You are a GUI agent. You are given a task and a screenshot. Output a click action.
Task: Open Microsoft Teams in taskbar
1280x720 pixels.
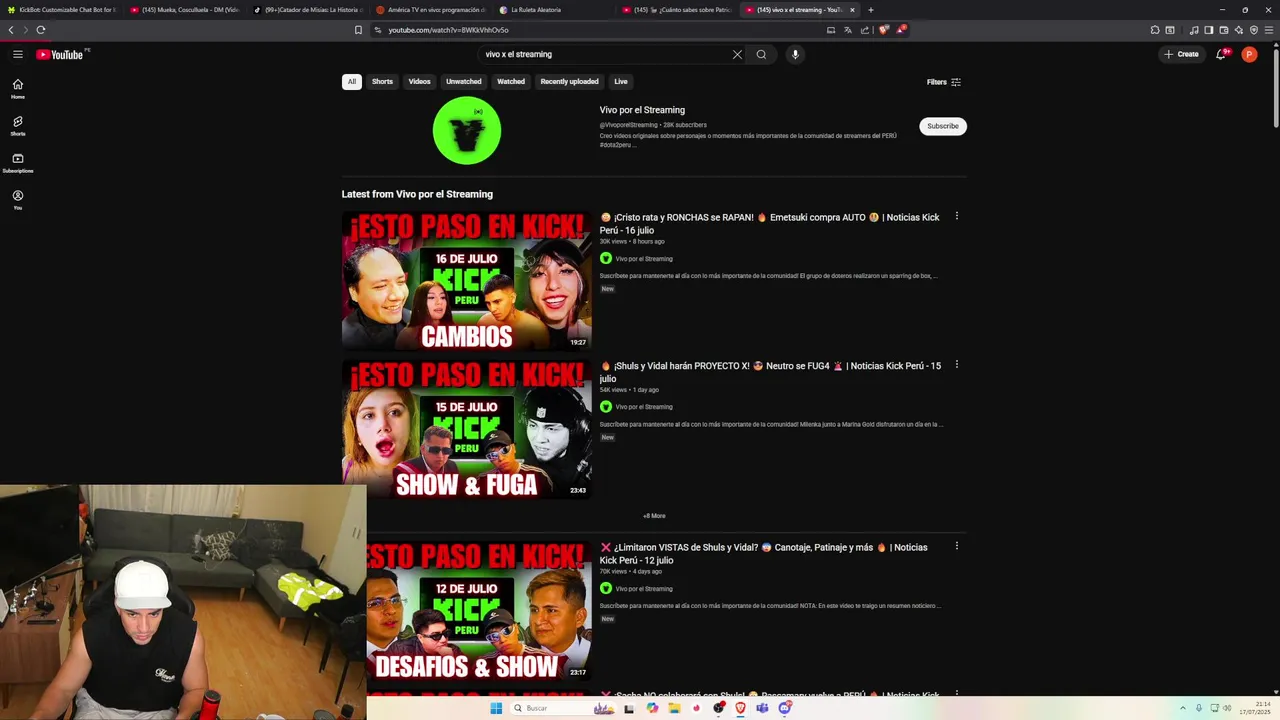[x=762, y=708]
